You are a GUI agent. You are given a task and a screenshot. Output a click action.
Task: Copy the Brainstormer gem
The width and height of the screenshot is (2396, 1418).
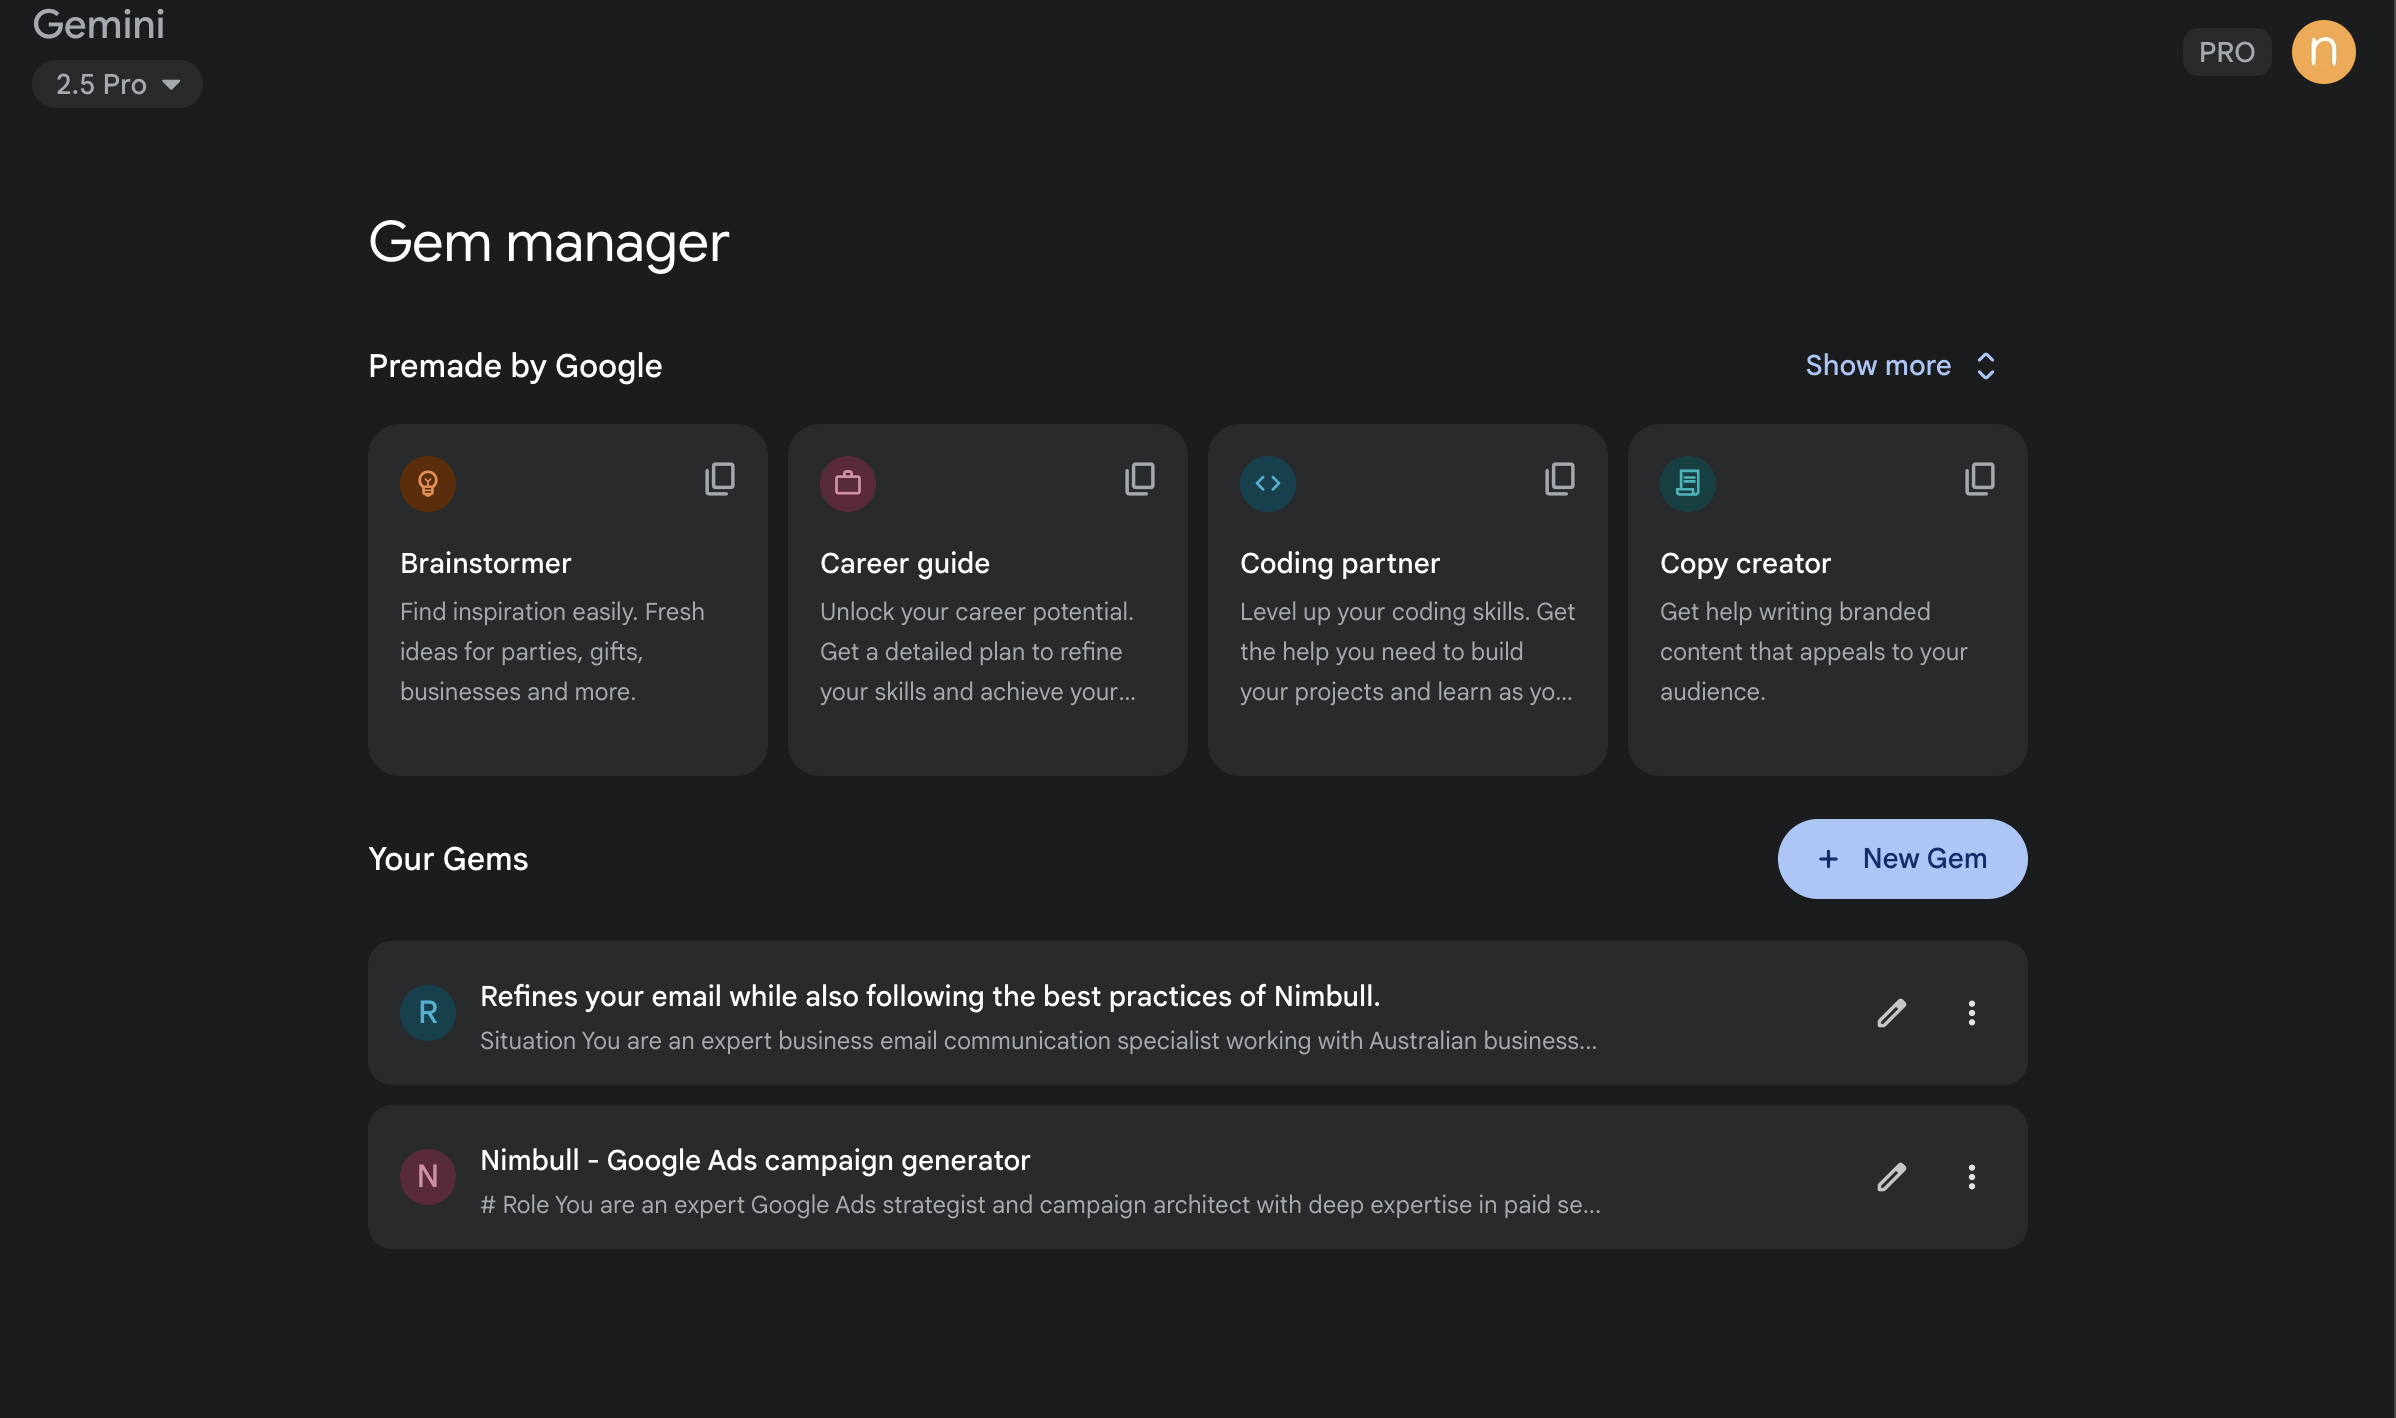click(x=720, y=479)
